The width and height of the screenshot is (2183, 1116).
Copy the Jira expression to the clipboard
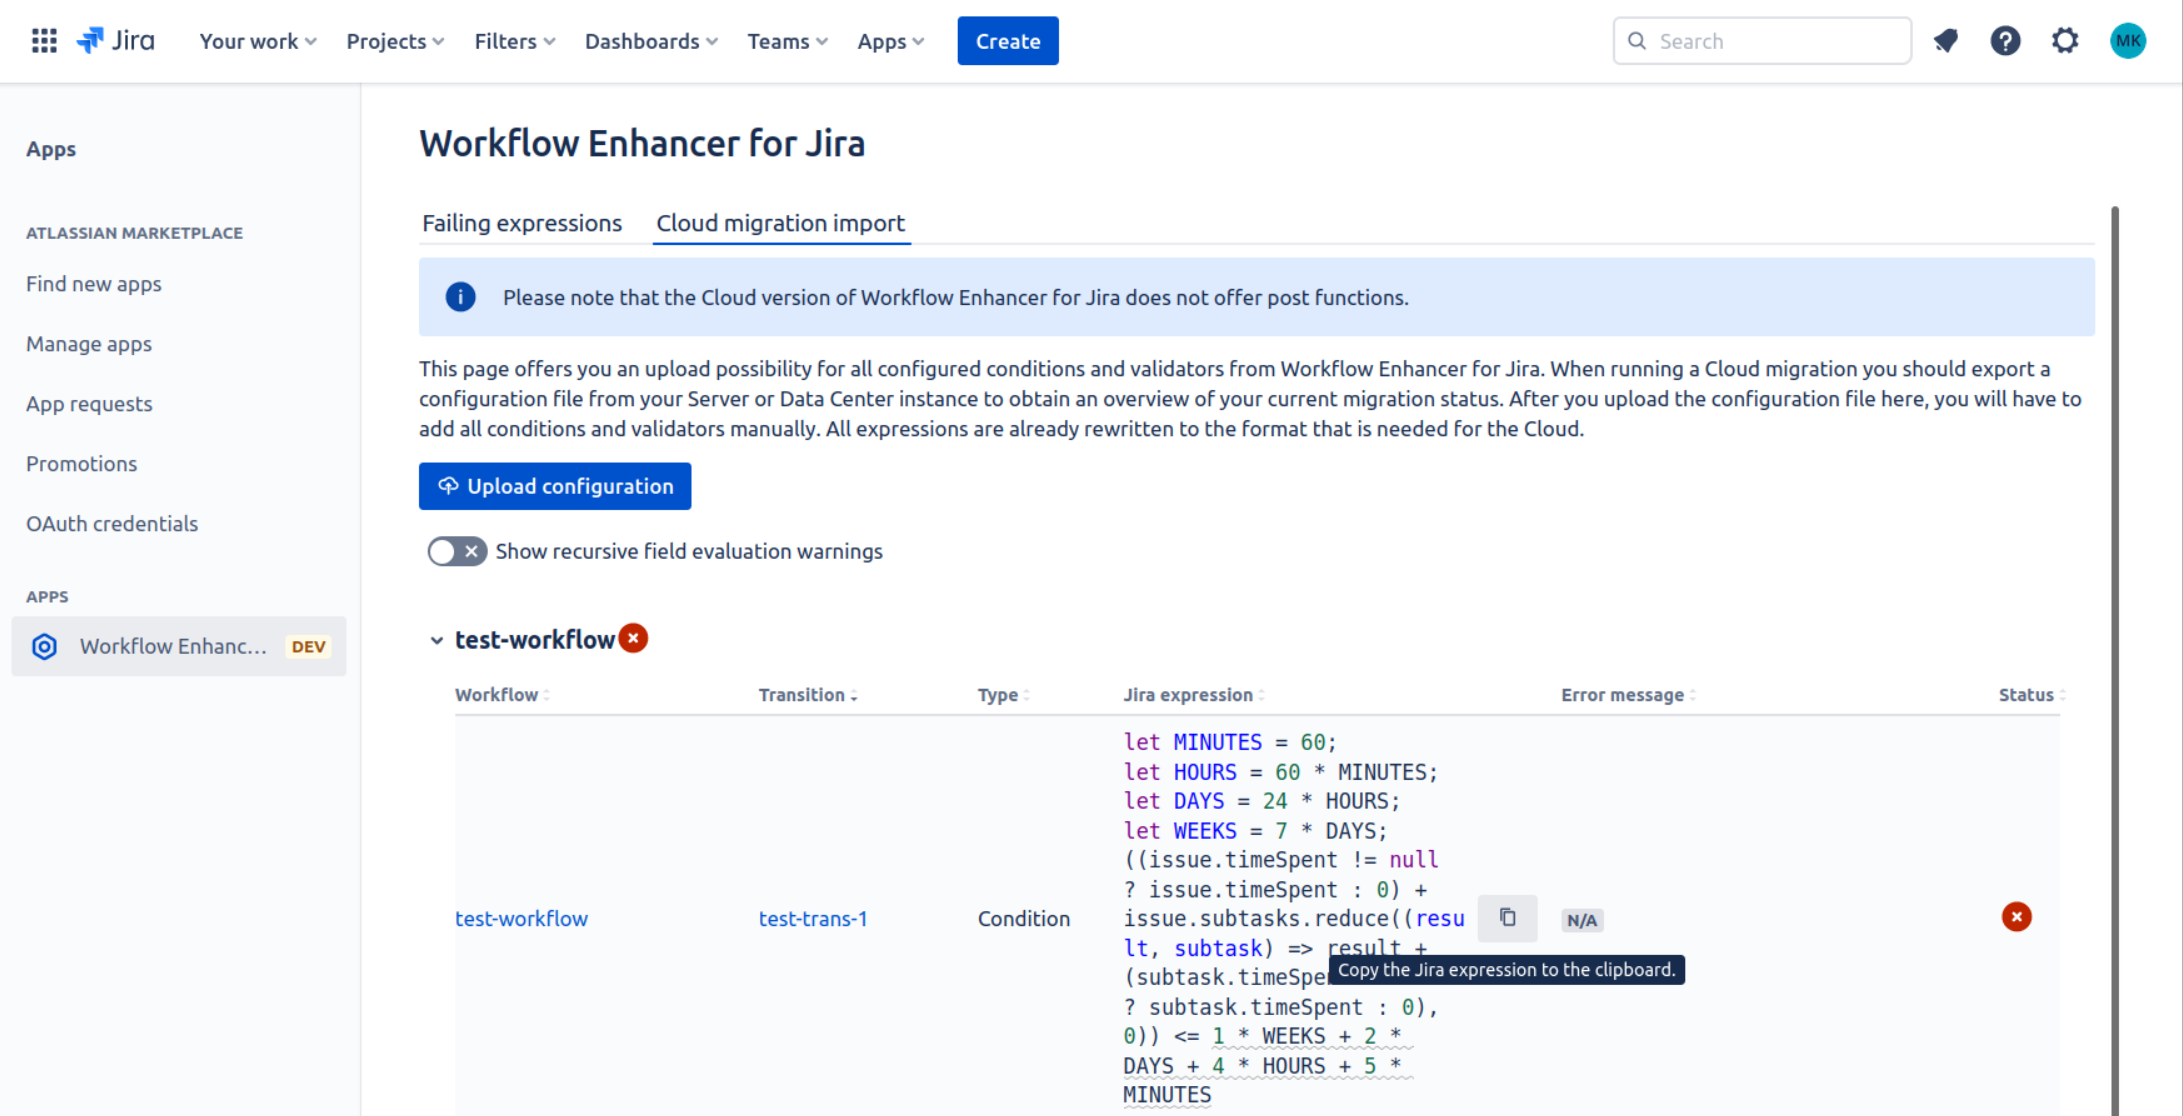[1507, 918]
